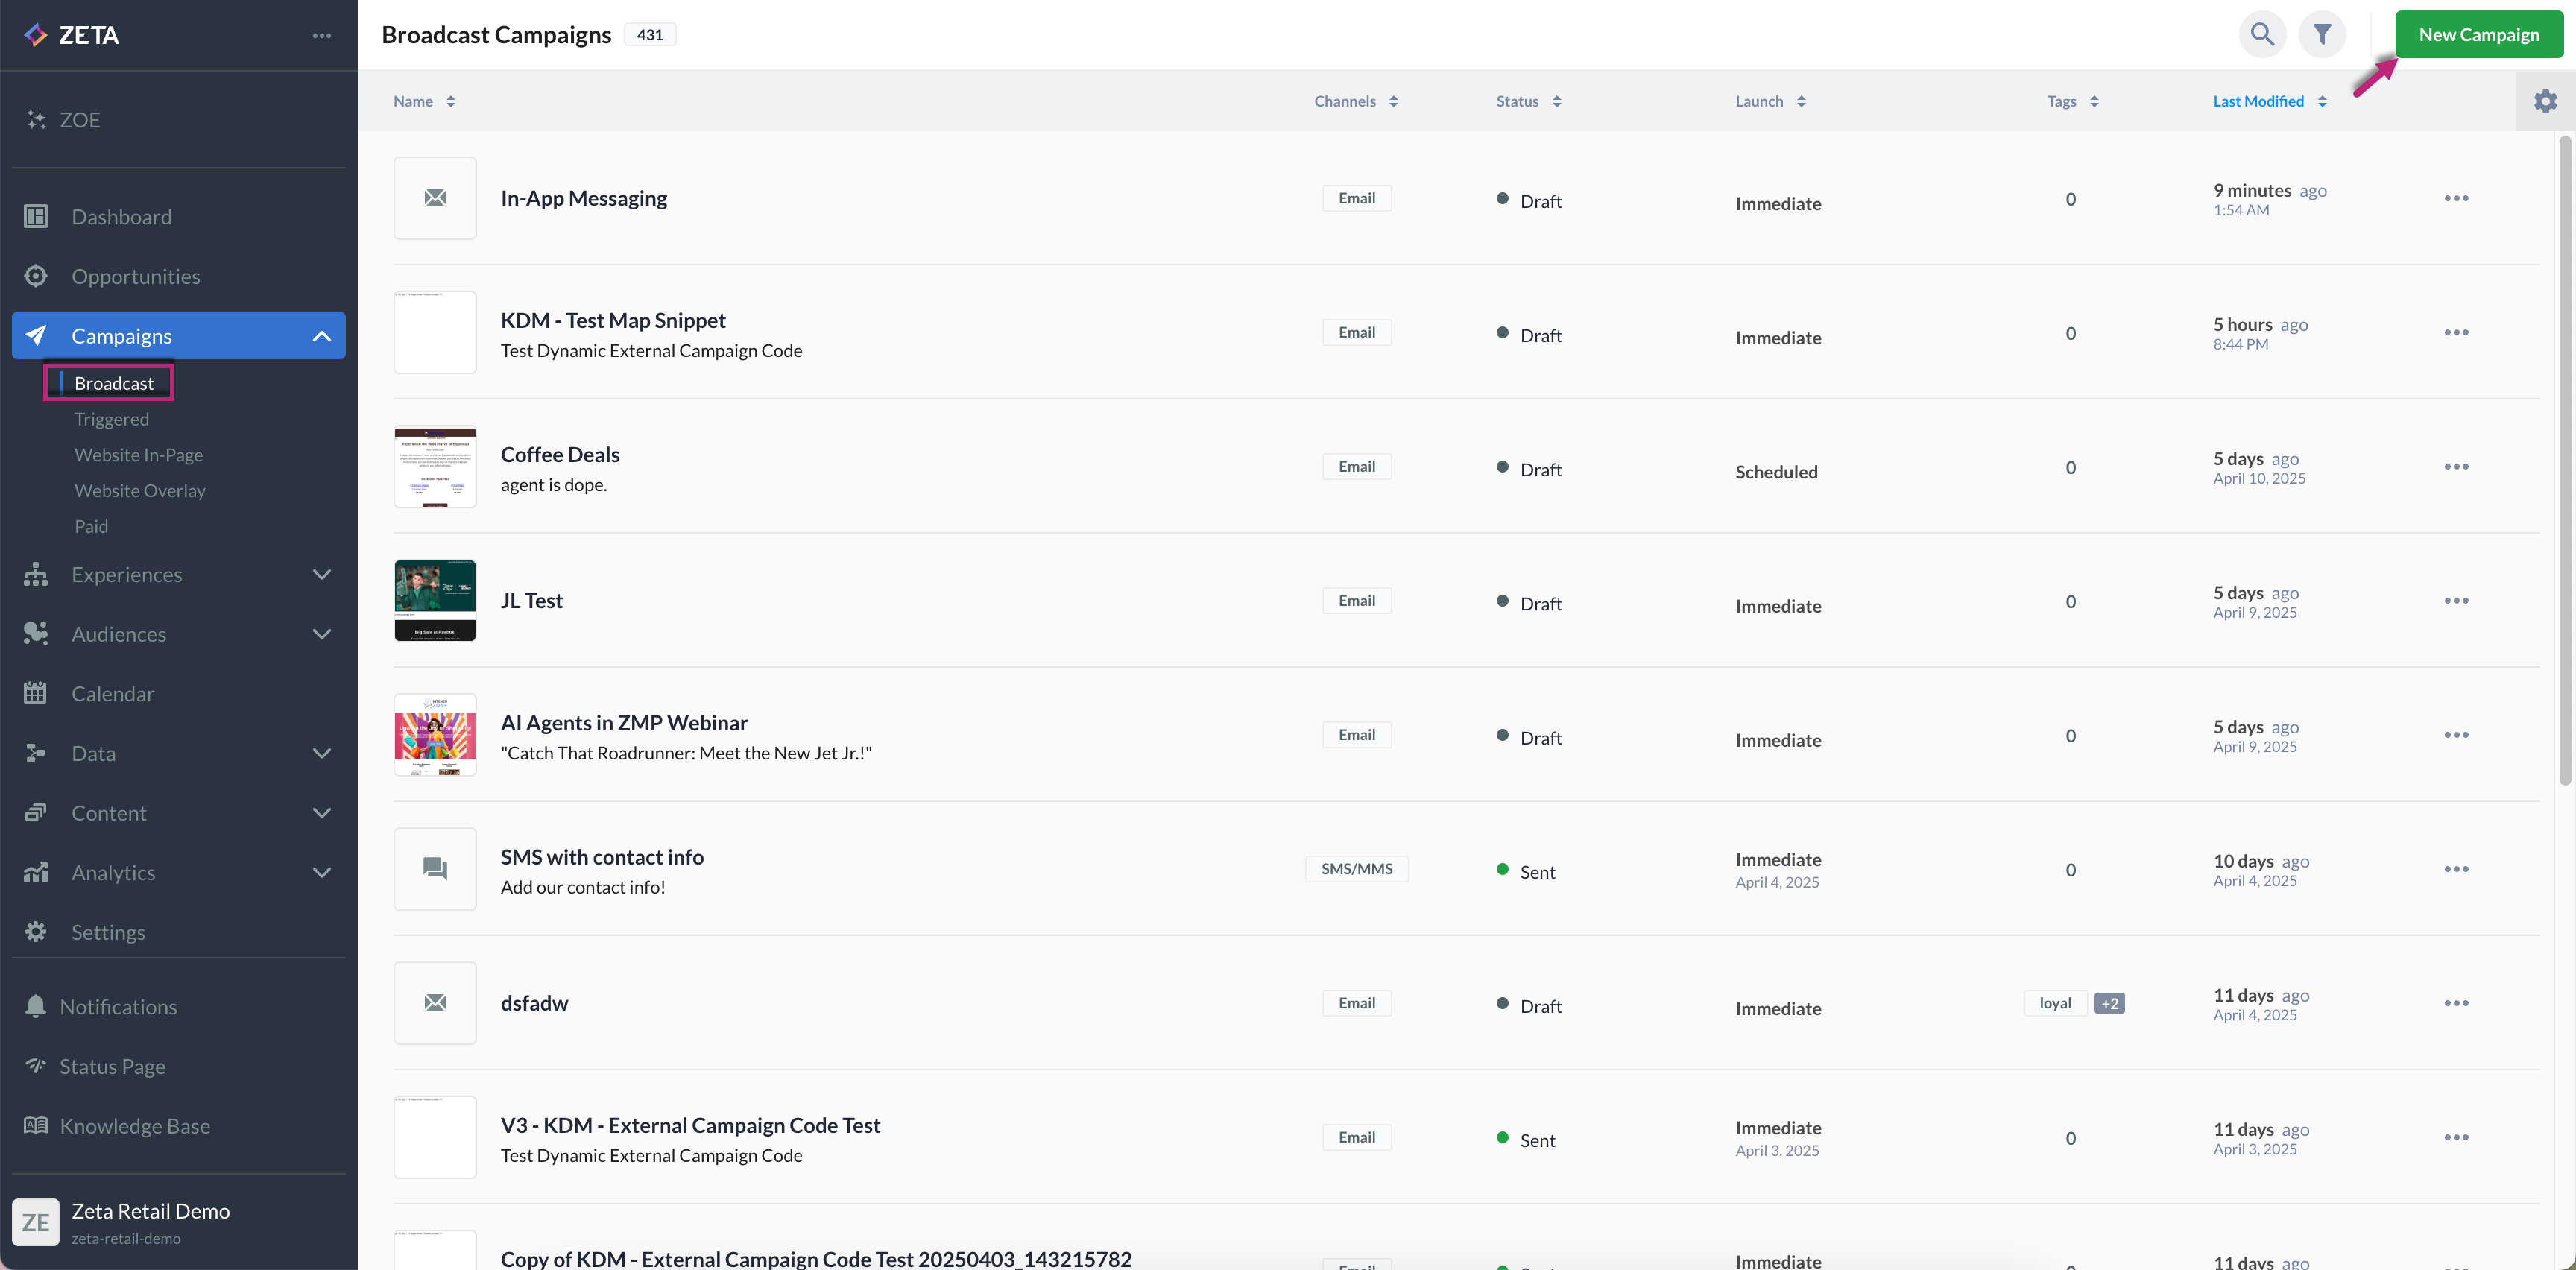Viewport: 2576px width, 1270px height.
Task: Click the JL Test campaign thumbnail
Action: pyautogui.click(x=435, y=601)
